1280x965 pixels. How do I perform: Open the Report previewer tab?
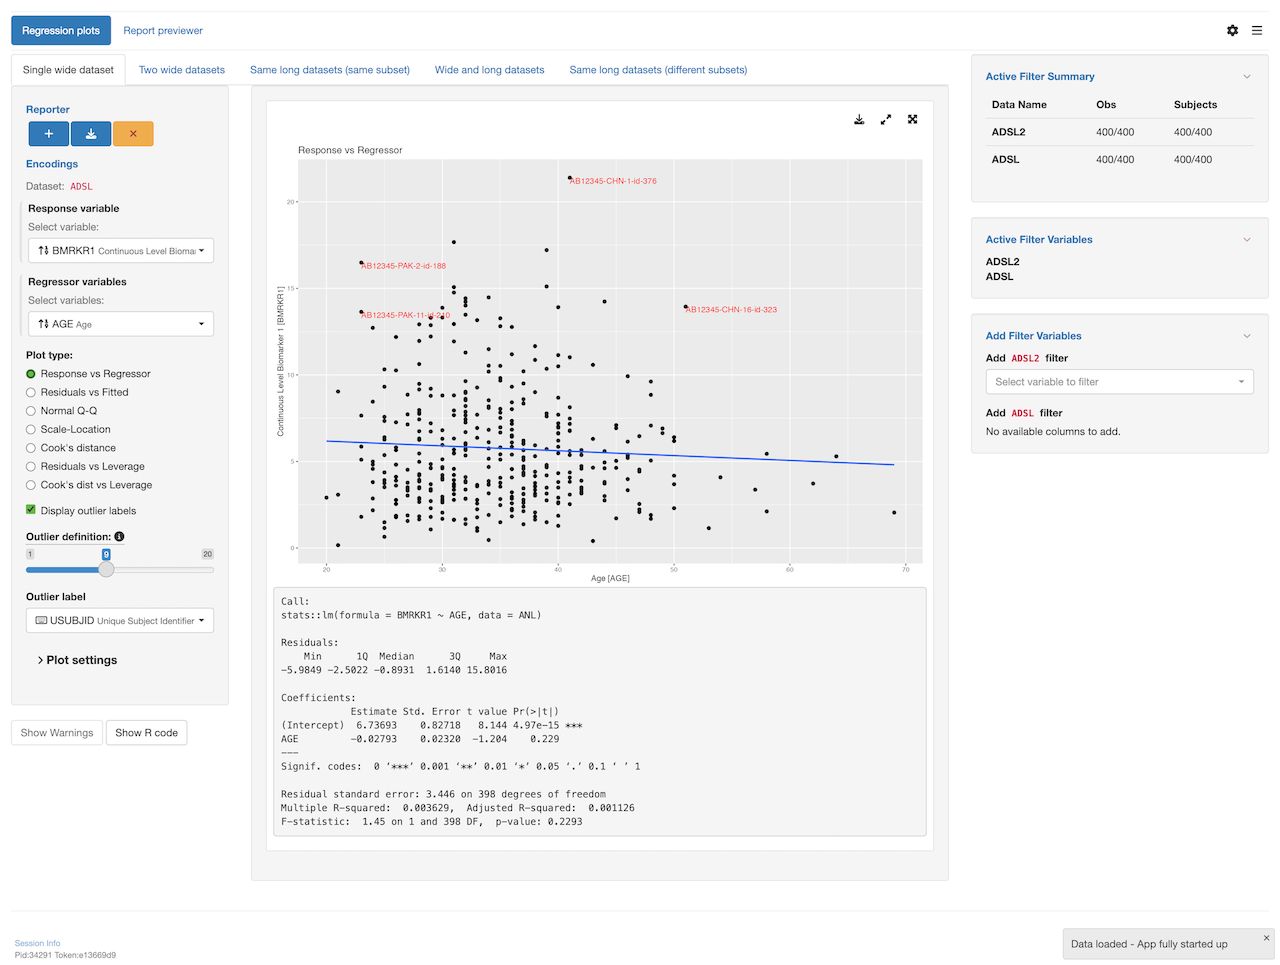163,31
